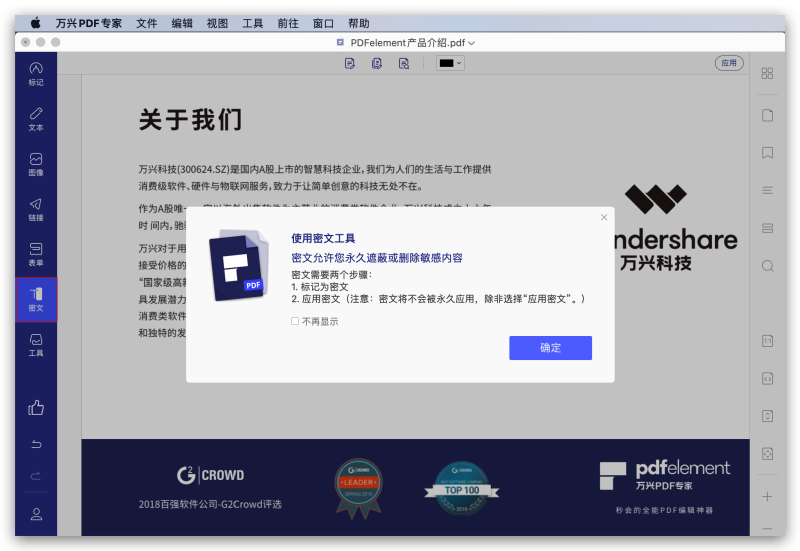This screenshot has width=800, height=551.
Task: Zoom out with the minus icon
Action: pyautogui.click(x=767, y=529)
